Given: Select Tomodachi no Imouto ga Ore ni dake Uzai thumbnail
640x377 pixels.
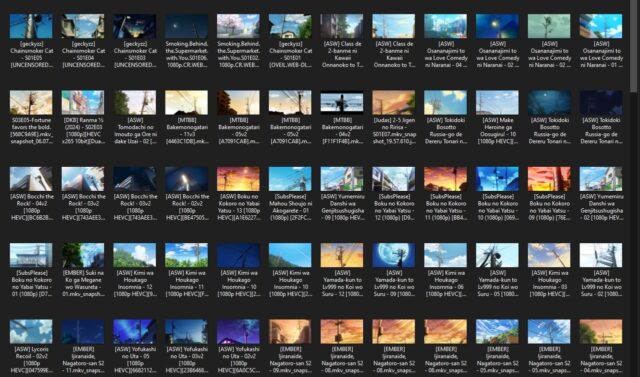Looking at the screenshot, I should pos(135,102).
